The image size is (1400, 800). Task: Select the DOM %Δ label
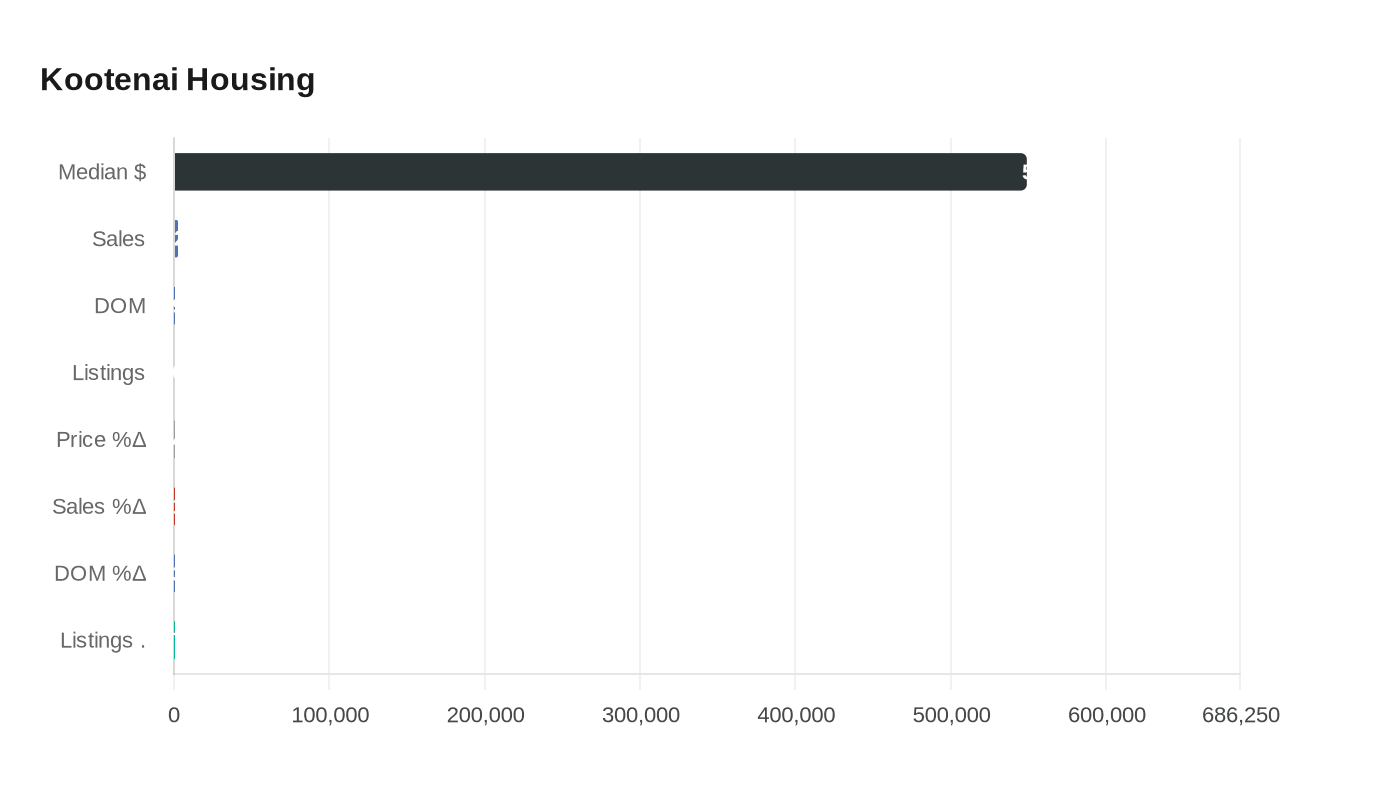coord(100,574)
